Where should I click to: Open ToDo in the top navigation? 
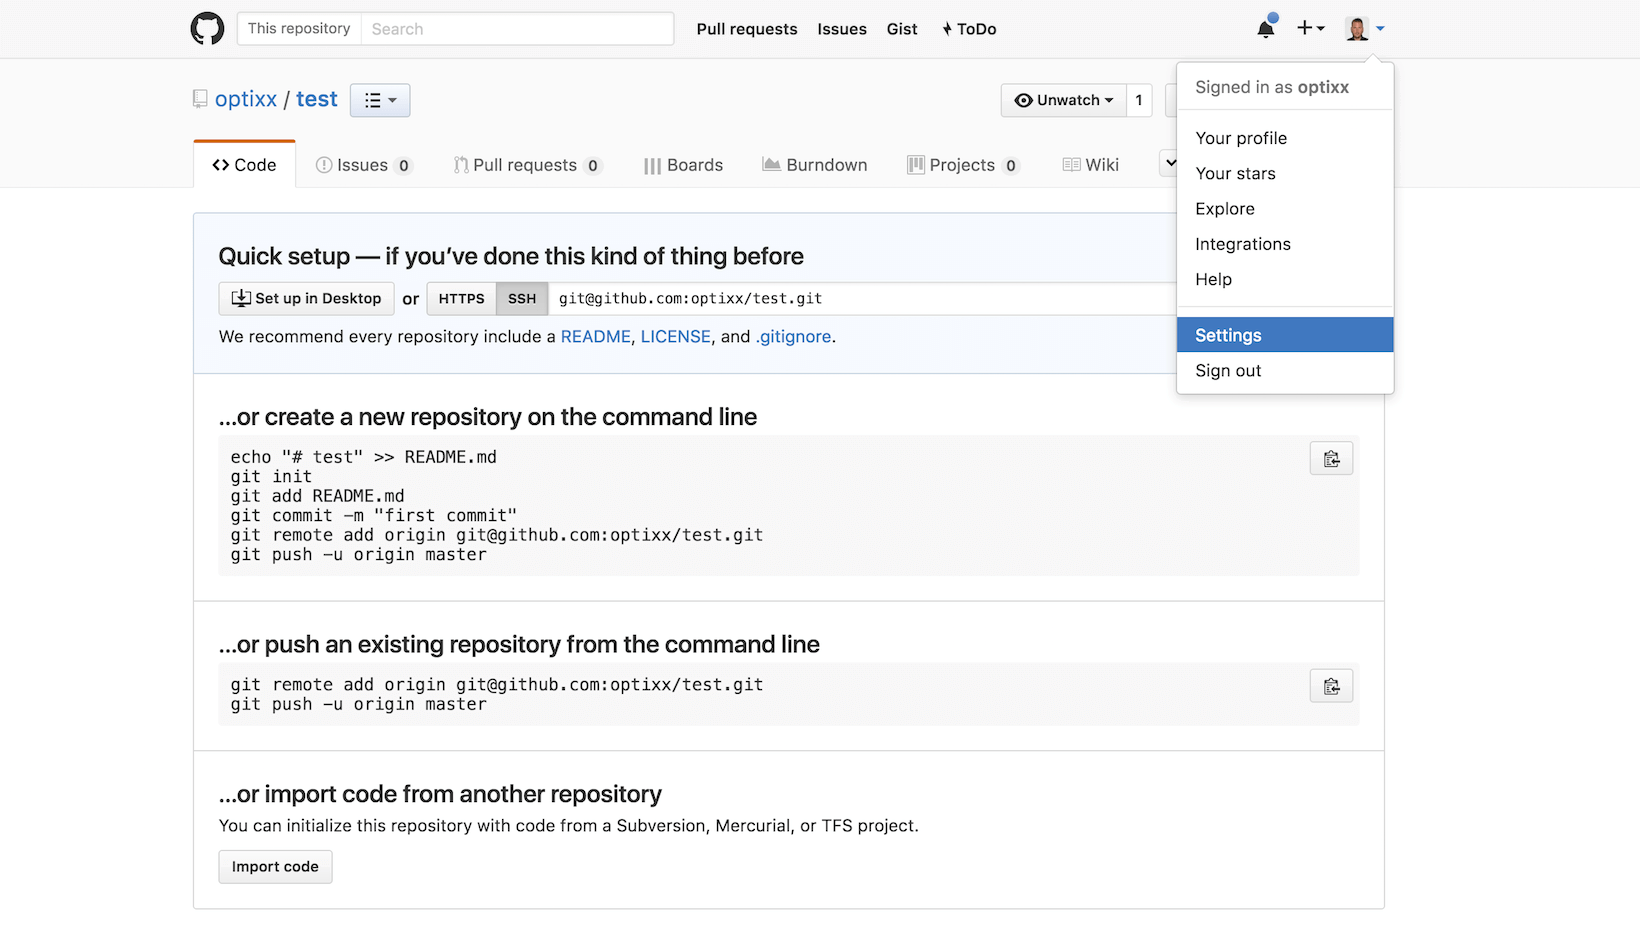pos(968,29)
